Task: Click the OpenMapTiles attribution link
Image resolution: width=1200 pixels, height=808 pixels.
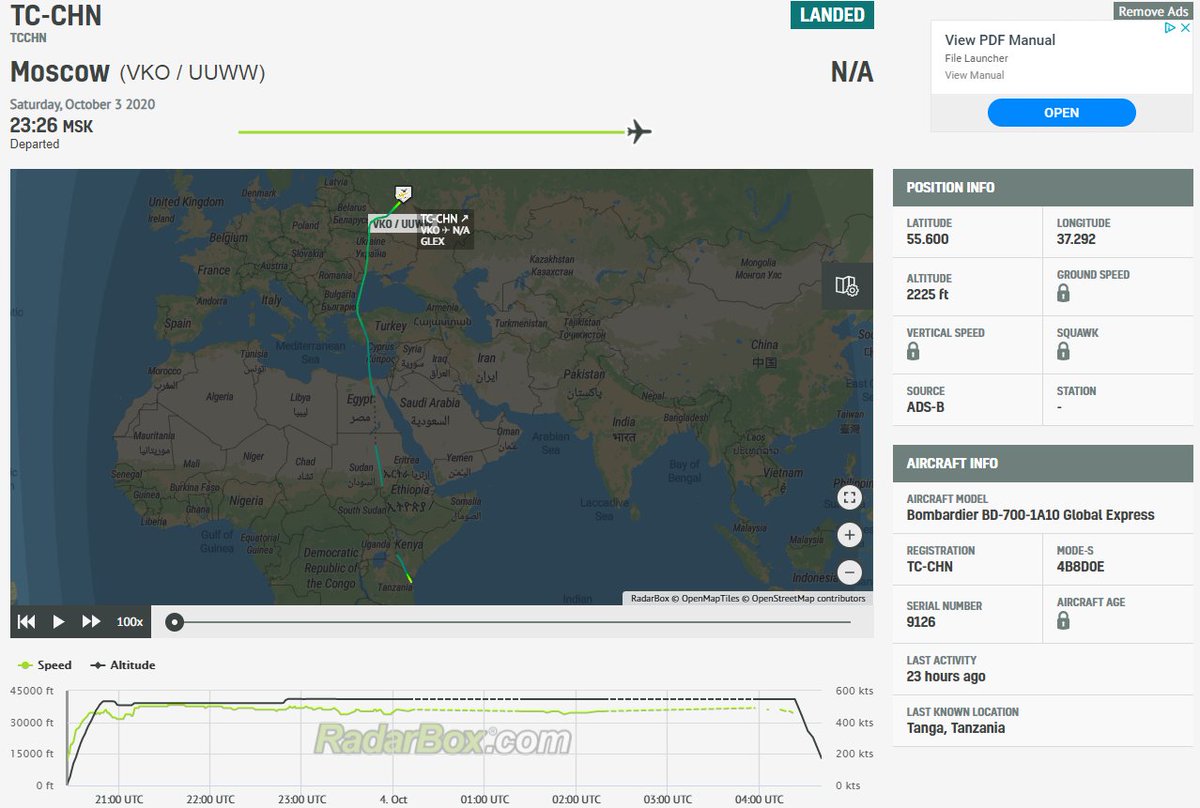Action: pyautogui.click(x=710, y=598)
